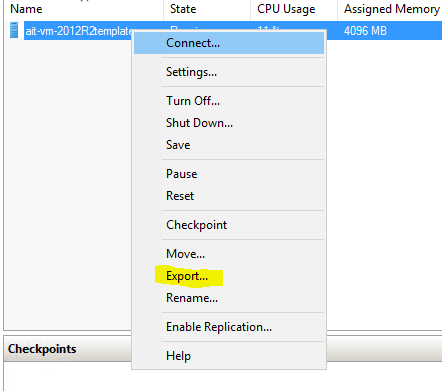Select the ait-vm-2012R2template row name

click(79, 31)
